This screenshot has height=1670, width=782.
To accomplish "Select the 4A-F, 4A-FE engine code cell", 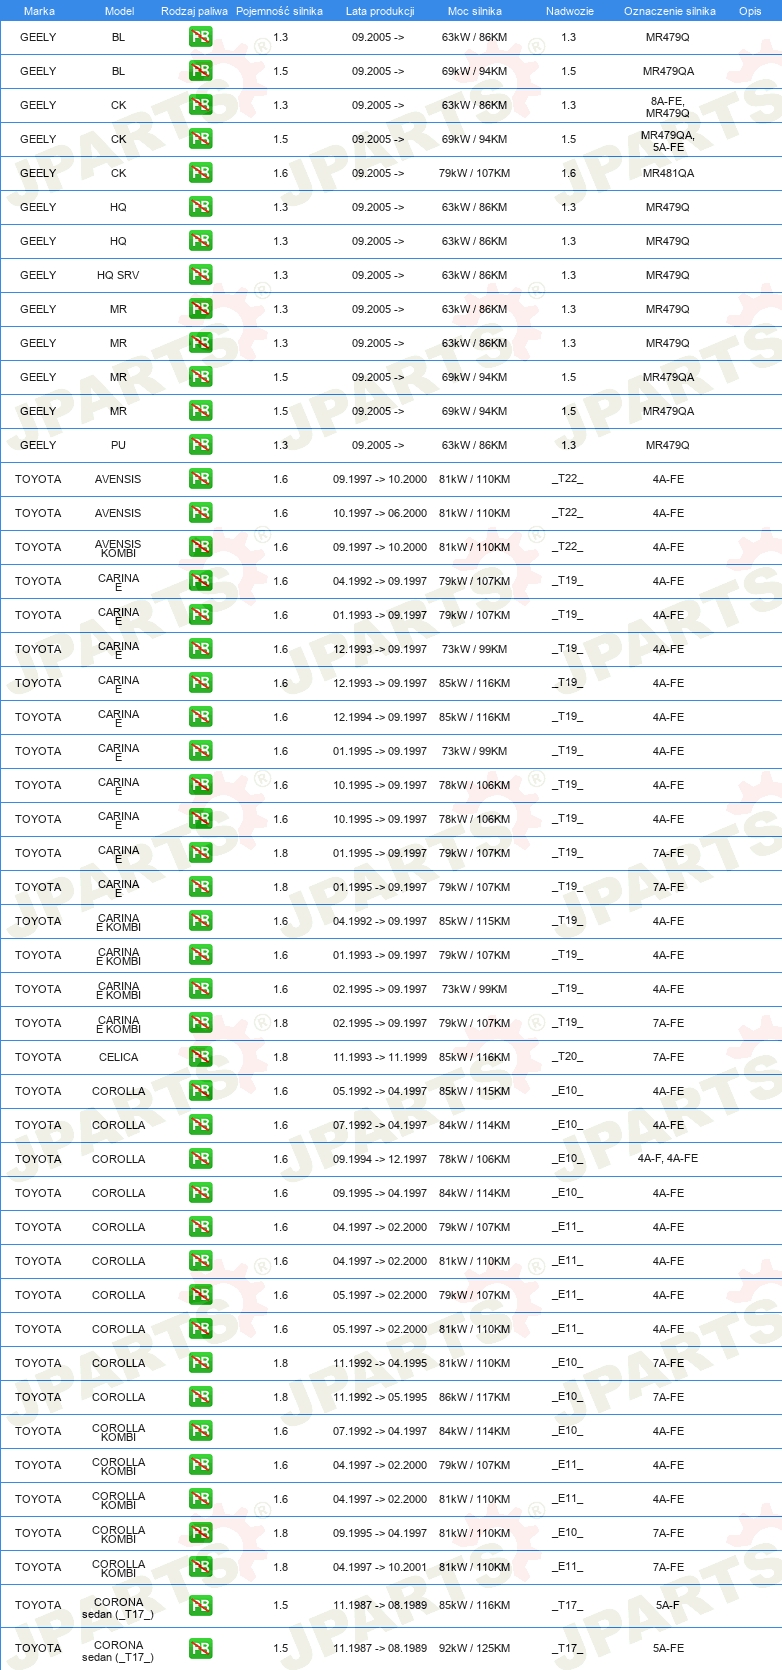I will point(668,1159).
